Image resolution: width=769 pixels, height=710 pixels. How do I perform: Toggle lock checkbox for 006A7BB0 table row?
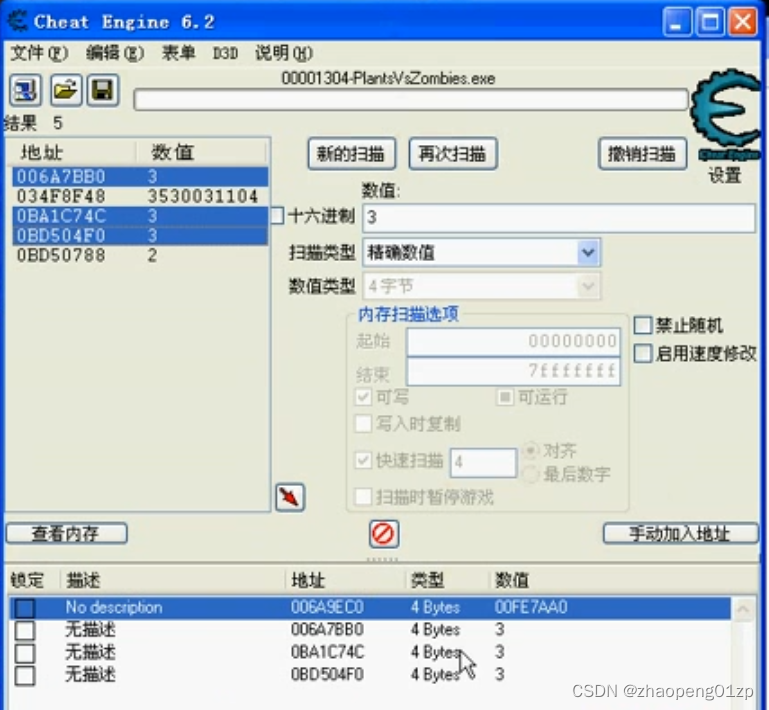point(25,630)
